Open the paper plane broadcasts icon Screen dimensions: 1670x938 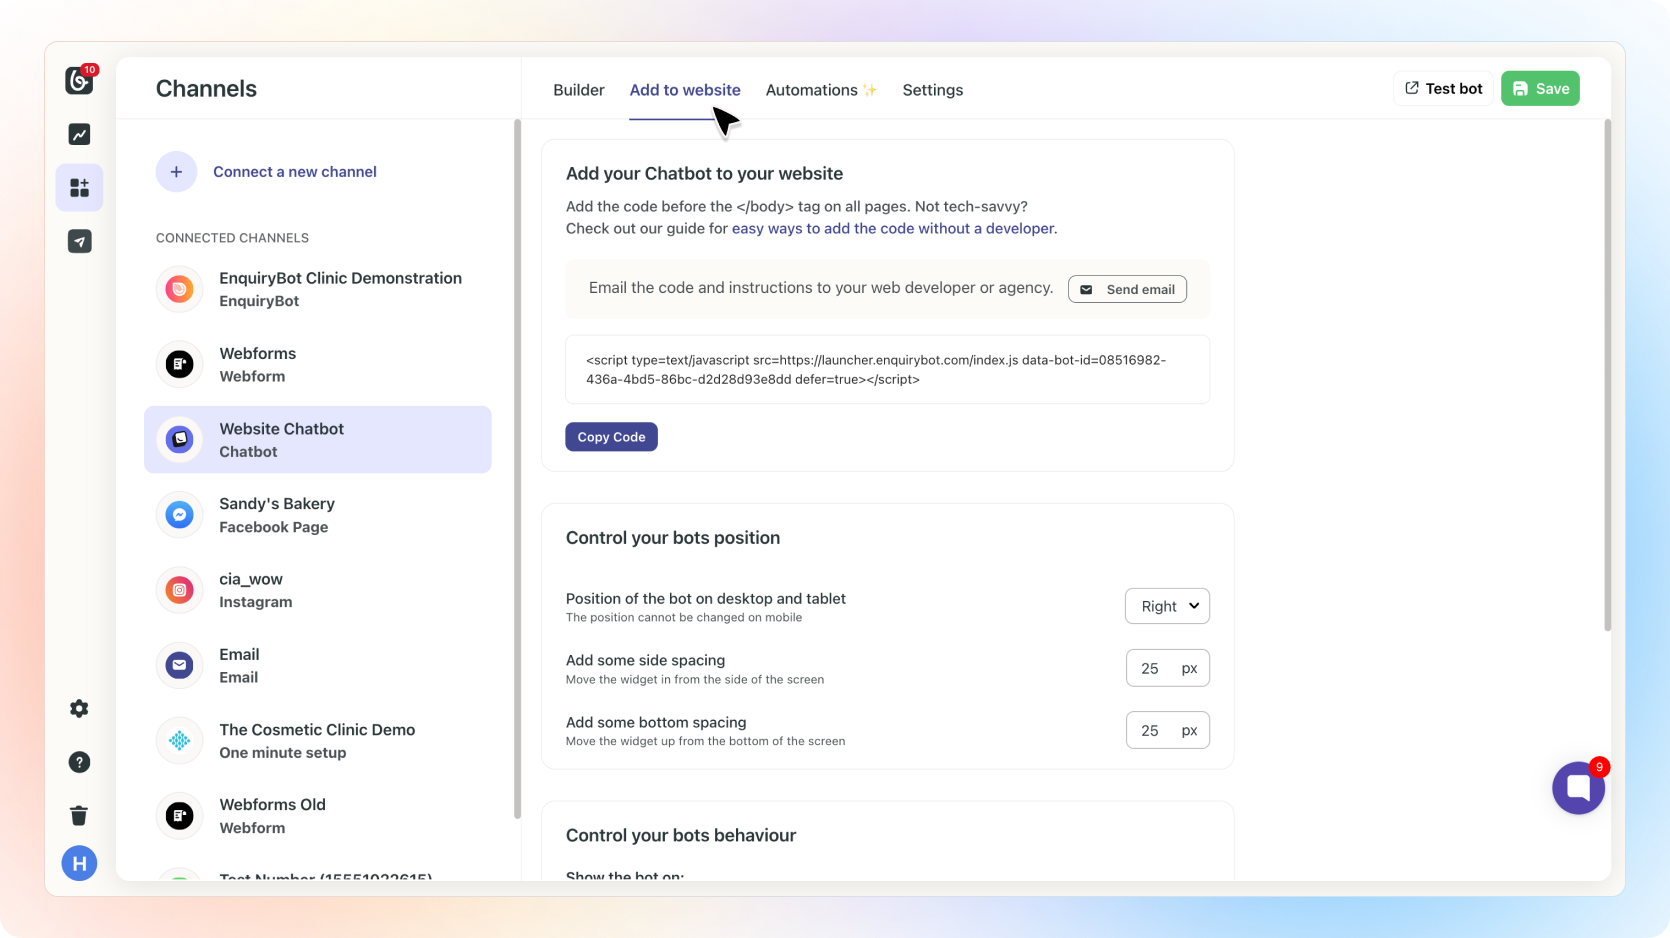tap(79, 241)
